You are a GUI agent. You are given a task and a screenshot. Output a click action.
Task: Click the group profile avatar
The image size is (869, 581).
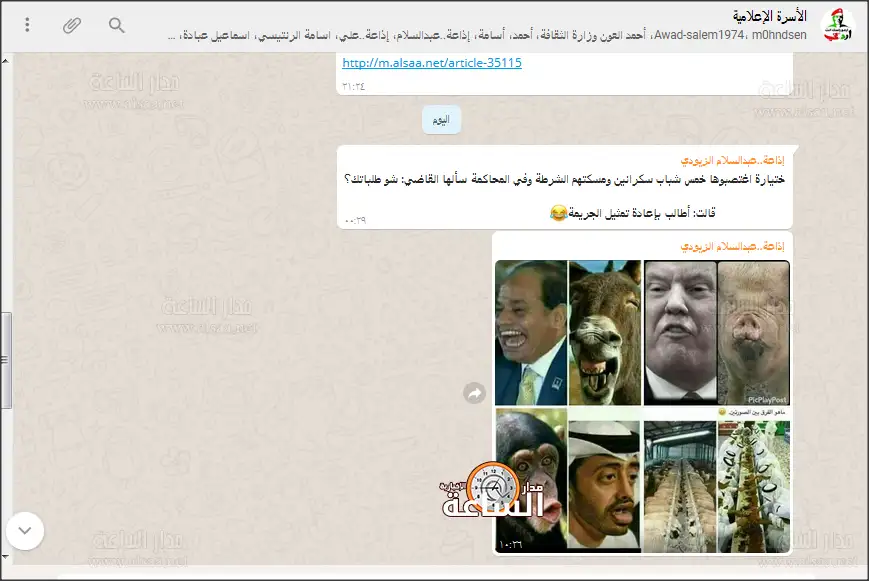837,25
